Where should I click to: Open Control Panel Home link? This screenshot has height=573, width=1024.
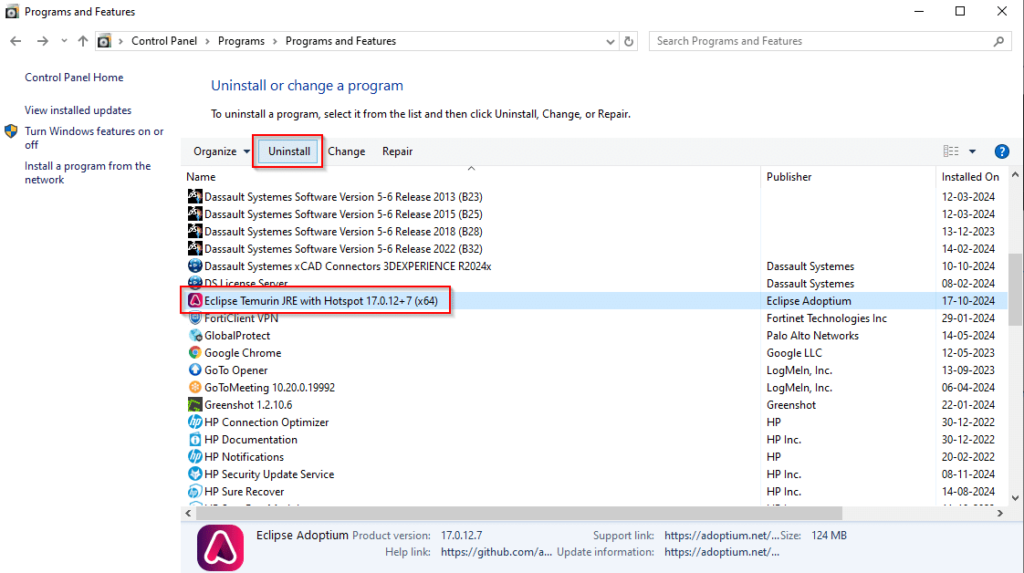point(74,77)
